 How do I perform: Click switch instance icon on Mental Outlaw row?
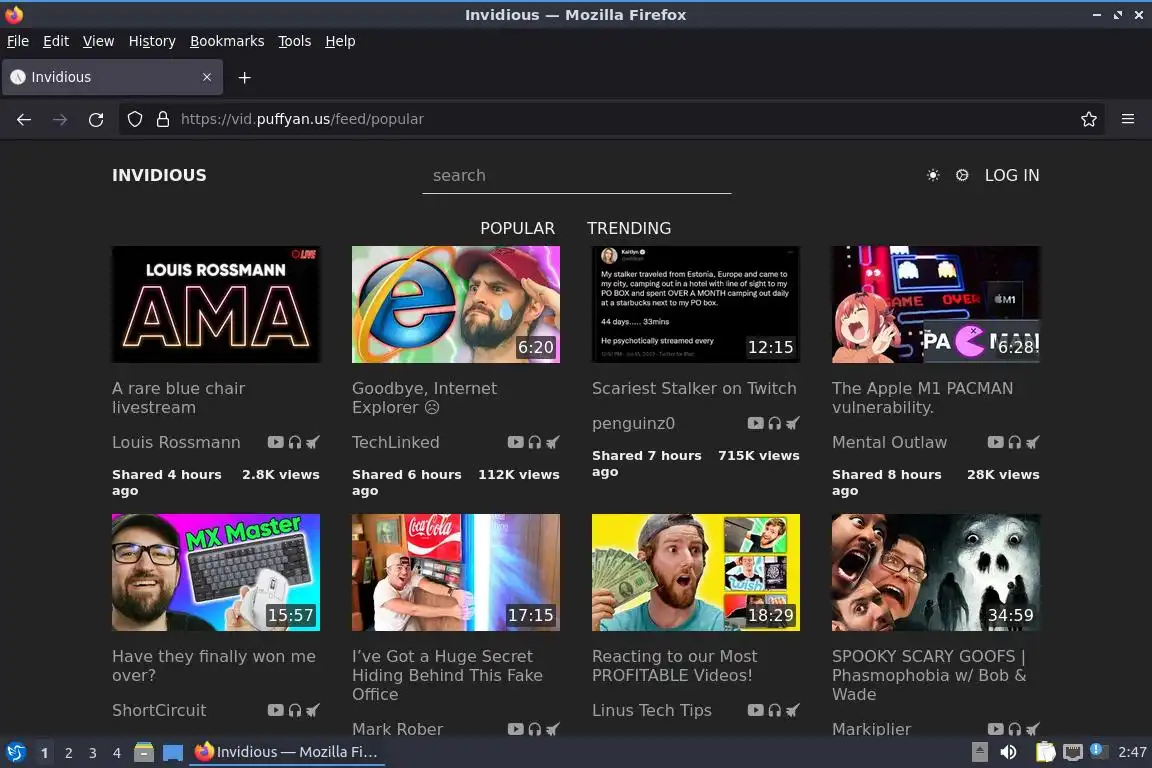(1033, 442)
